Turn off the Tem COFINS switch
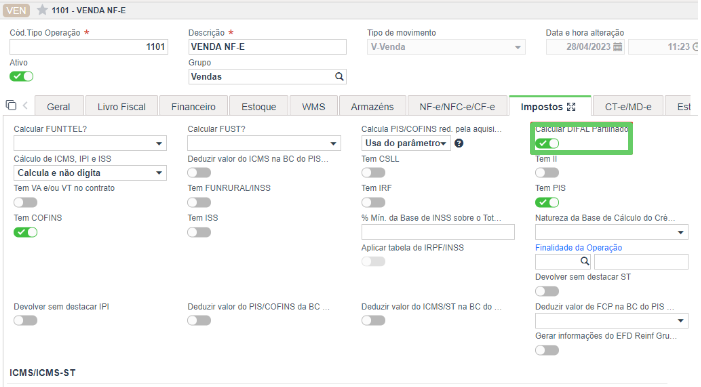701x387 pixels. 25,232
